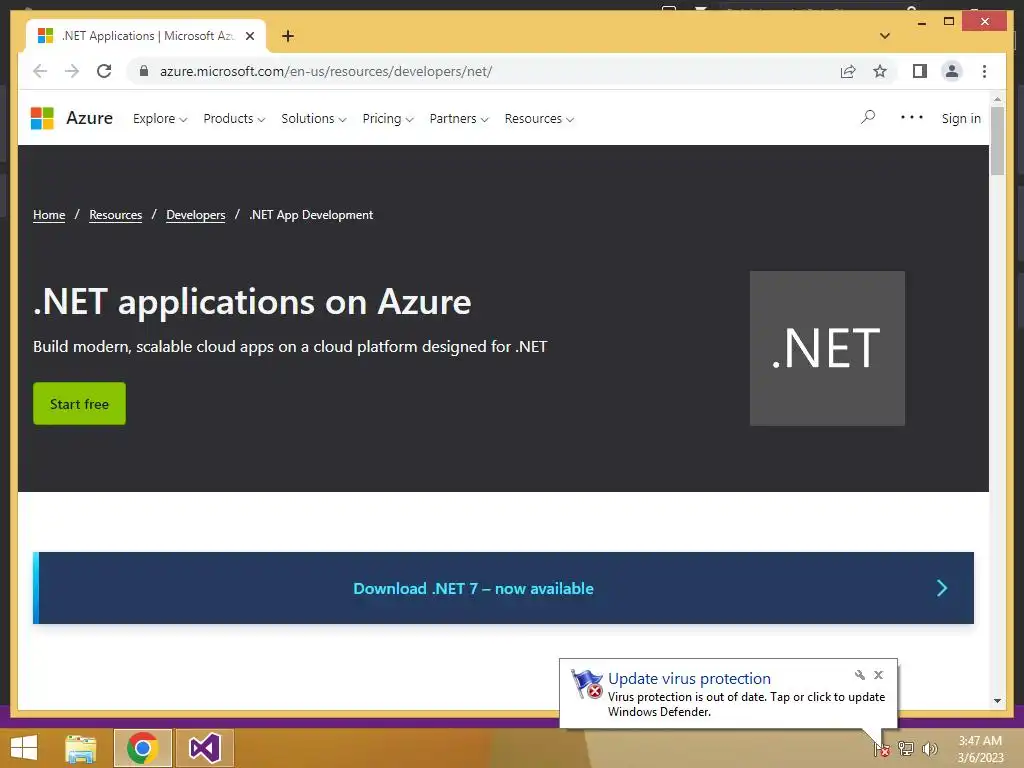Open Visual Studio from the taskbar
This screenshot has width=1024, height=768.
click(204, 748)
